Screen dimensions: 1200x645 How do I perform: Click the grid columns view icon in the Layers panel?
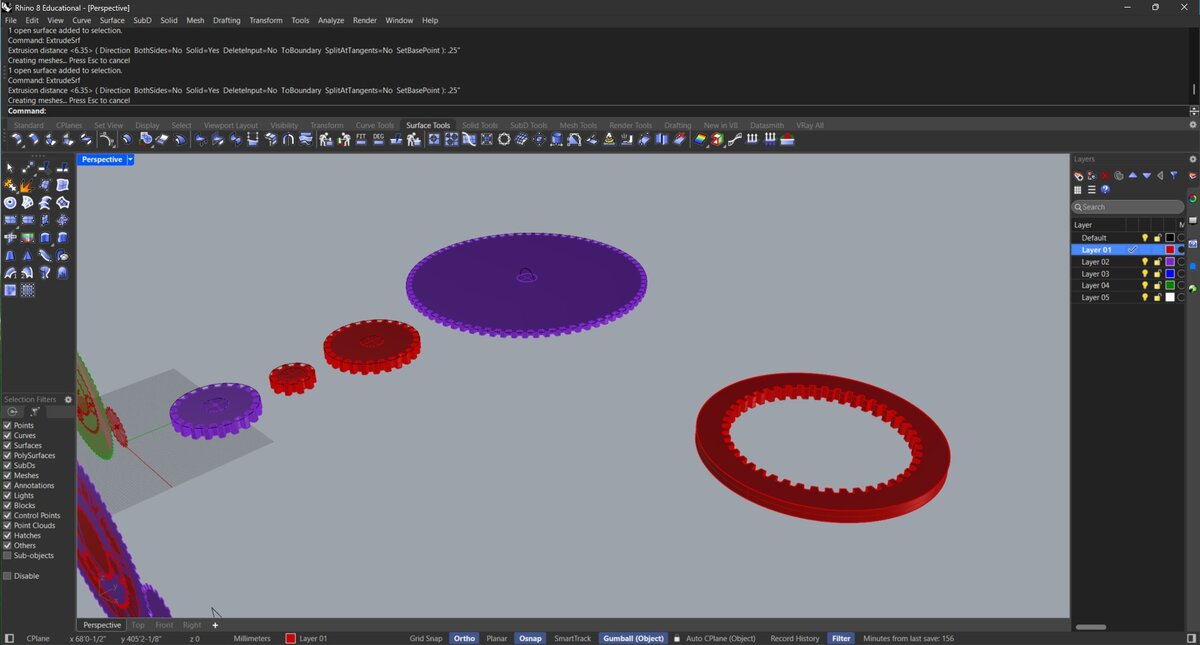(1078, 189)
